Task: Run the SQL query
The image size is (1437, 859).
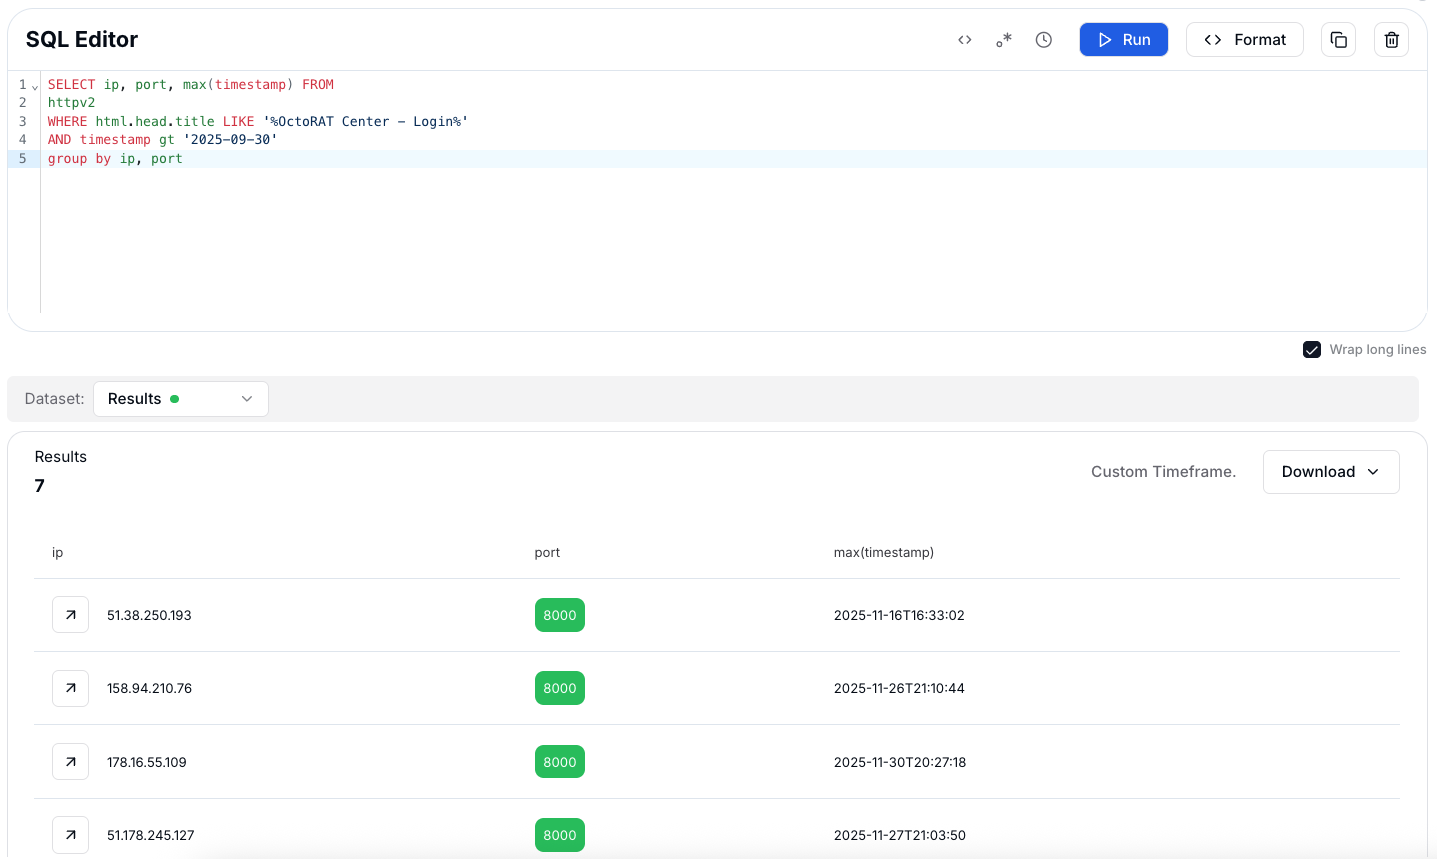Action: click(1123, 40)
